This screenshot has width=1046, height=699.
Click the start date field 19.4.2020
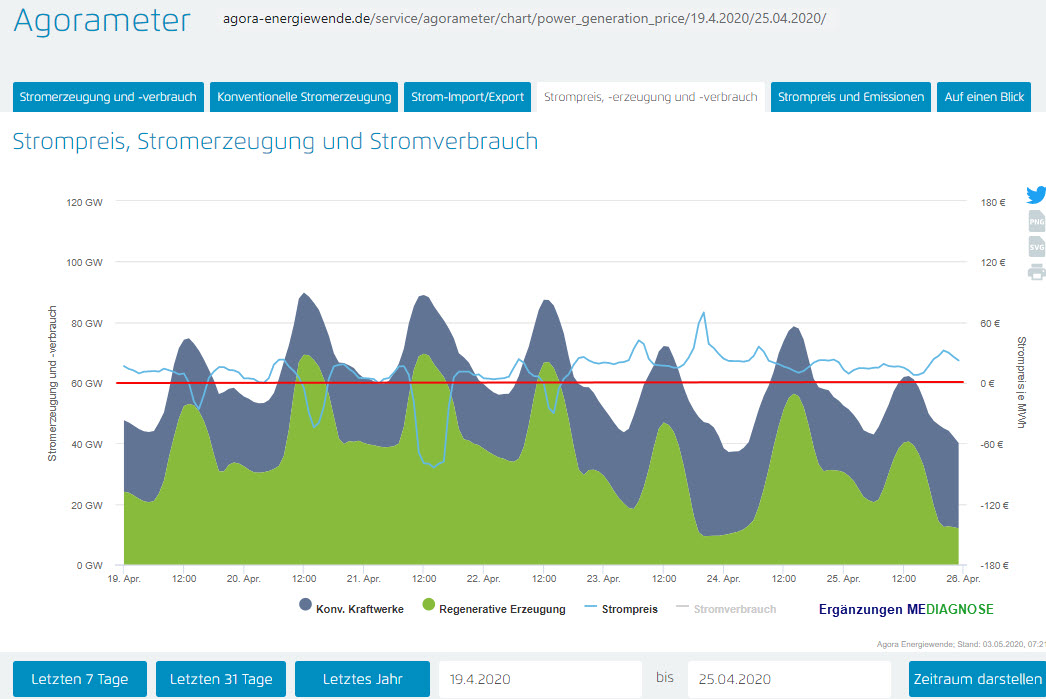540,679
